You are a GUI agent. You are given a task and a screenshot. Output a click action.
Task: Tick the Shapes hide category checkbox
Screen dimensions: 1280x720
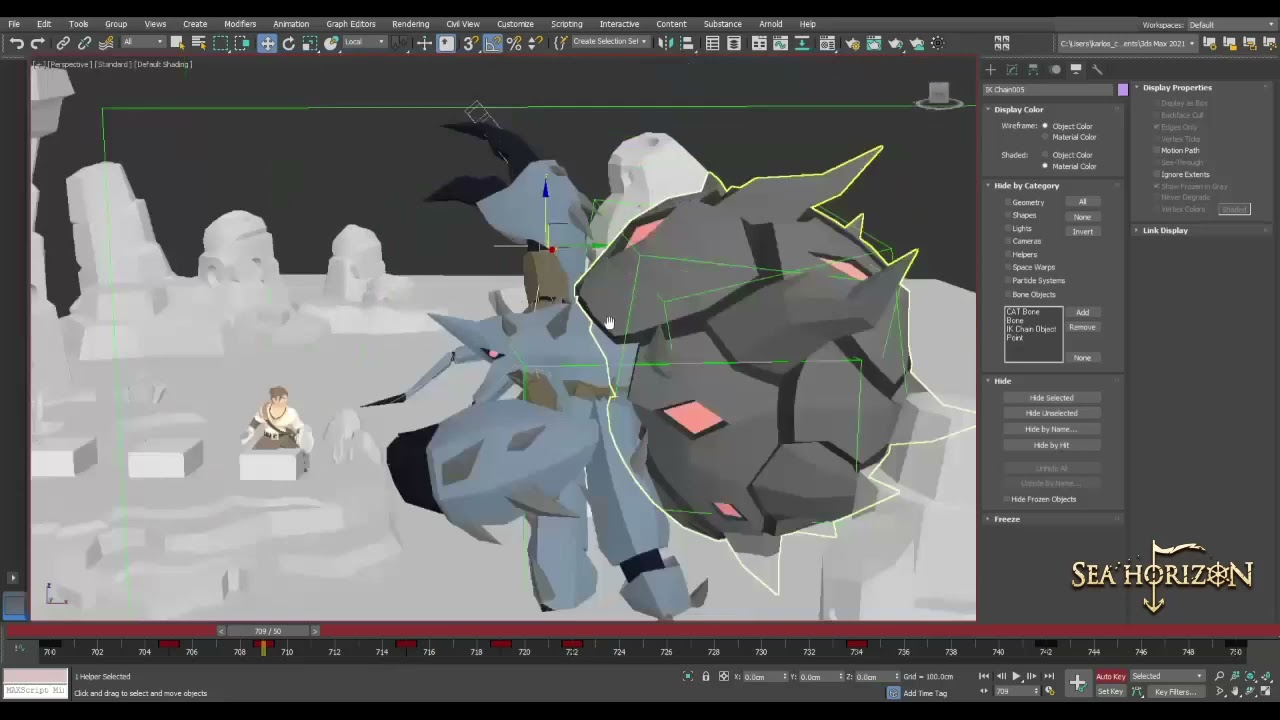click(1007, 215)
